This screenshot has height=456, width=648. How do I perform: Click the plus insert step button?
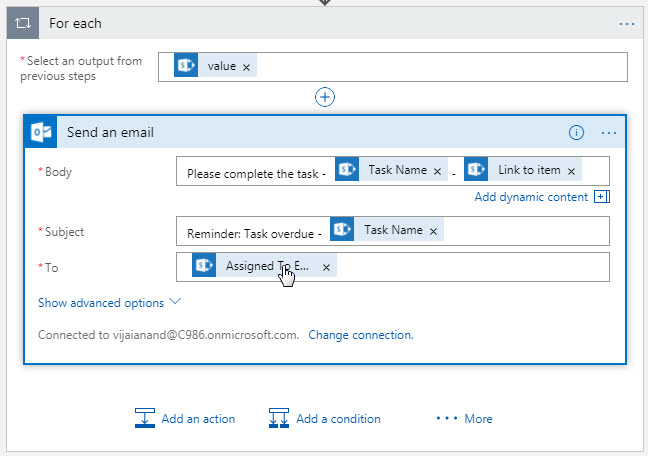pyautogui.click(x=325, y=97)
